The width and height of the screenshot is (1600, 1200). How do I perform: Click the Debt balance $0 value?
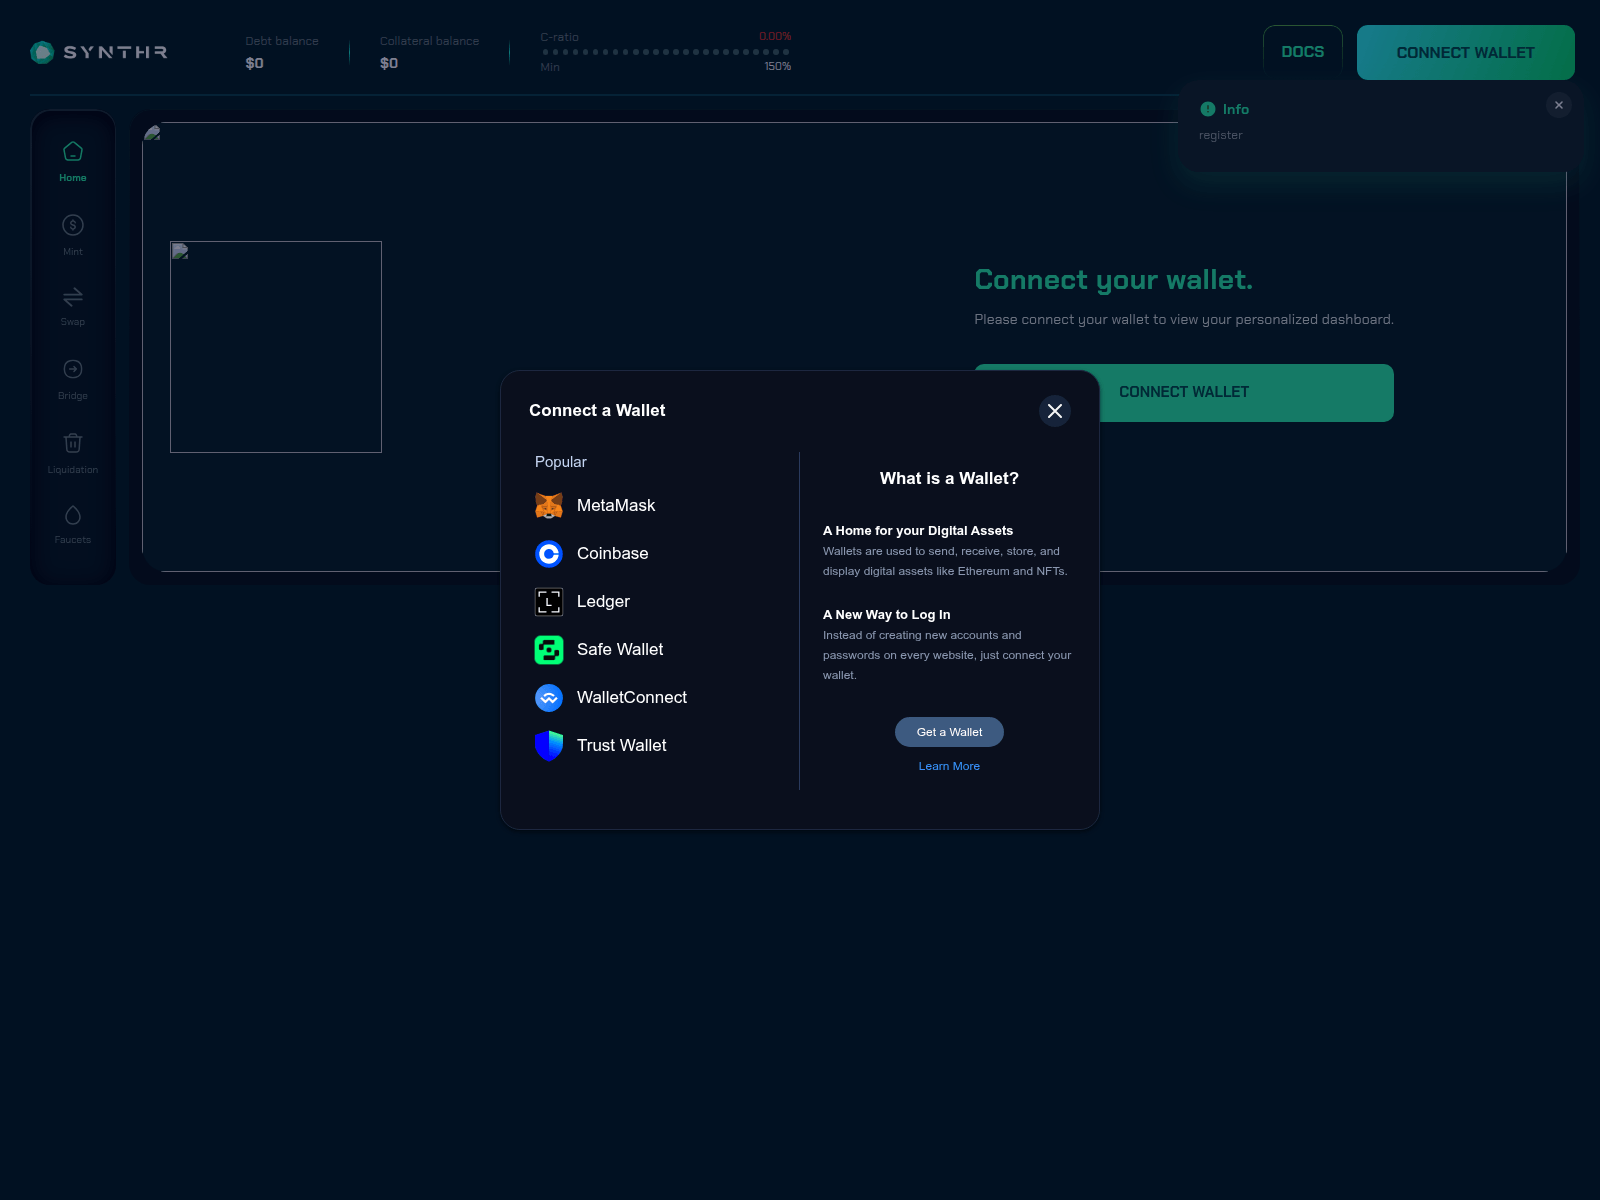255,63
